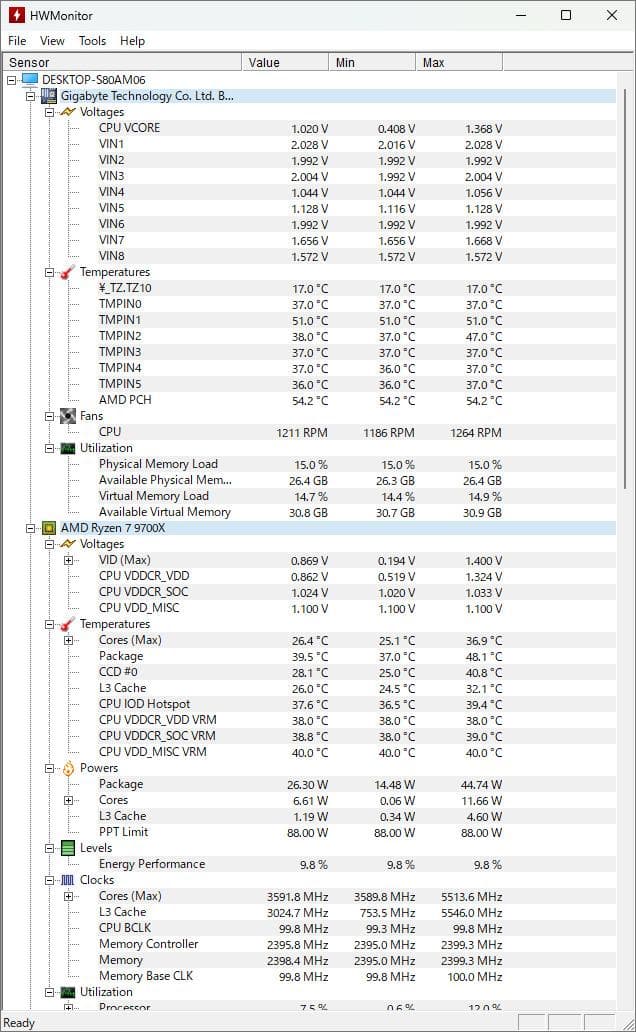Click the AMD Ryzen 7 9700X processor icon
Image resolution: width=636 pixels, height=1032 pixels.
pos(48,527)
